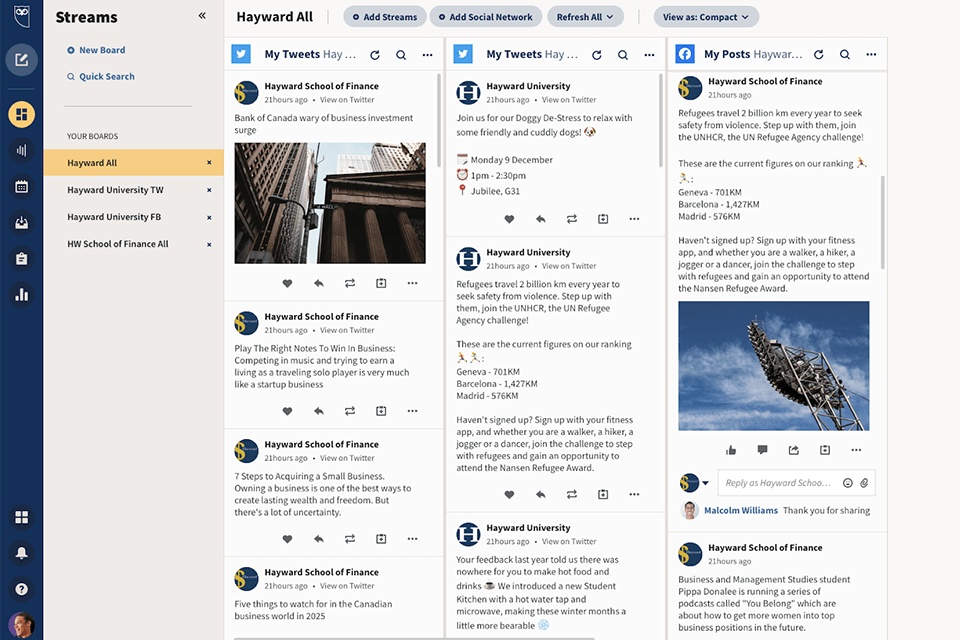Open Refresh All dropdown

(x=585, y=17)
